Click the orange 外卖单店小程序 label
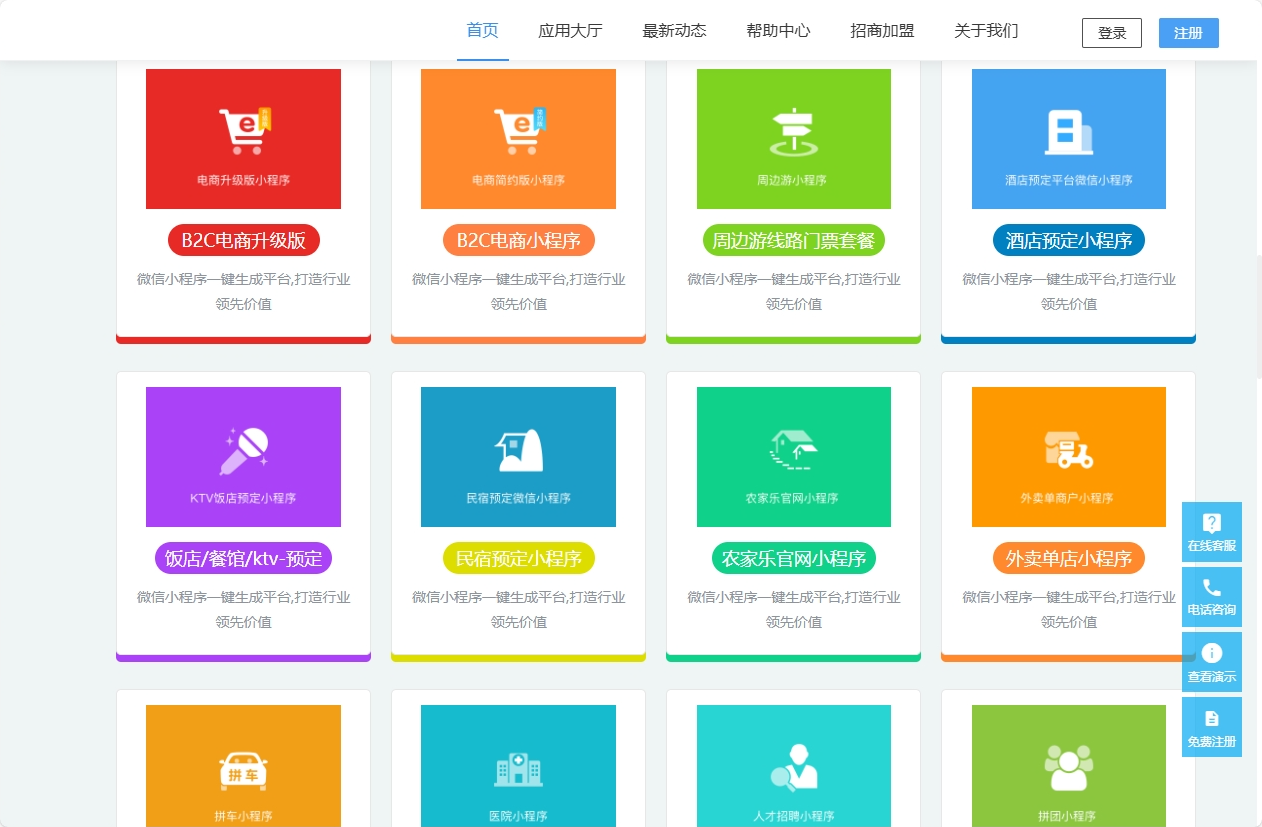The height and width of the screenshot is (827, 1262). pos(1069,559)
